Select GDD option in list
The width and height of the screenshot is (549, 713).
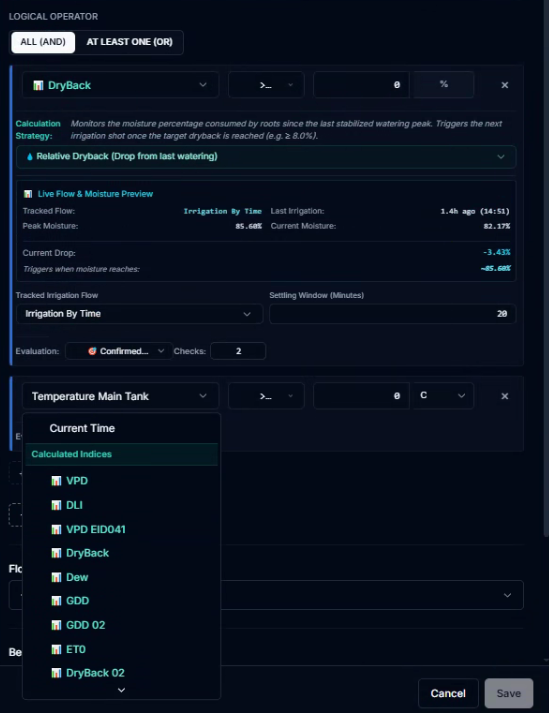(121, 601)
